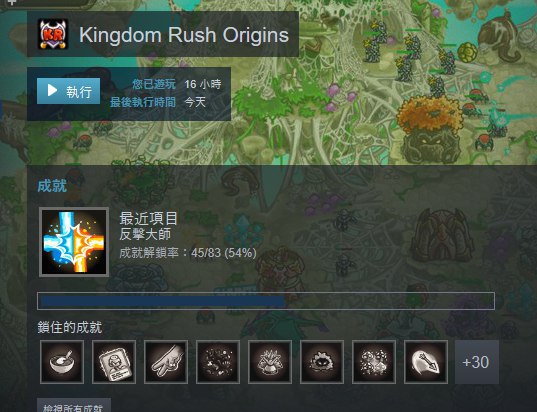Open the locked glittering flowers achievement icon
The width and height of the screenshot is (537, 412).
(374, 362)
